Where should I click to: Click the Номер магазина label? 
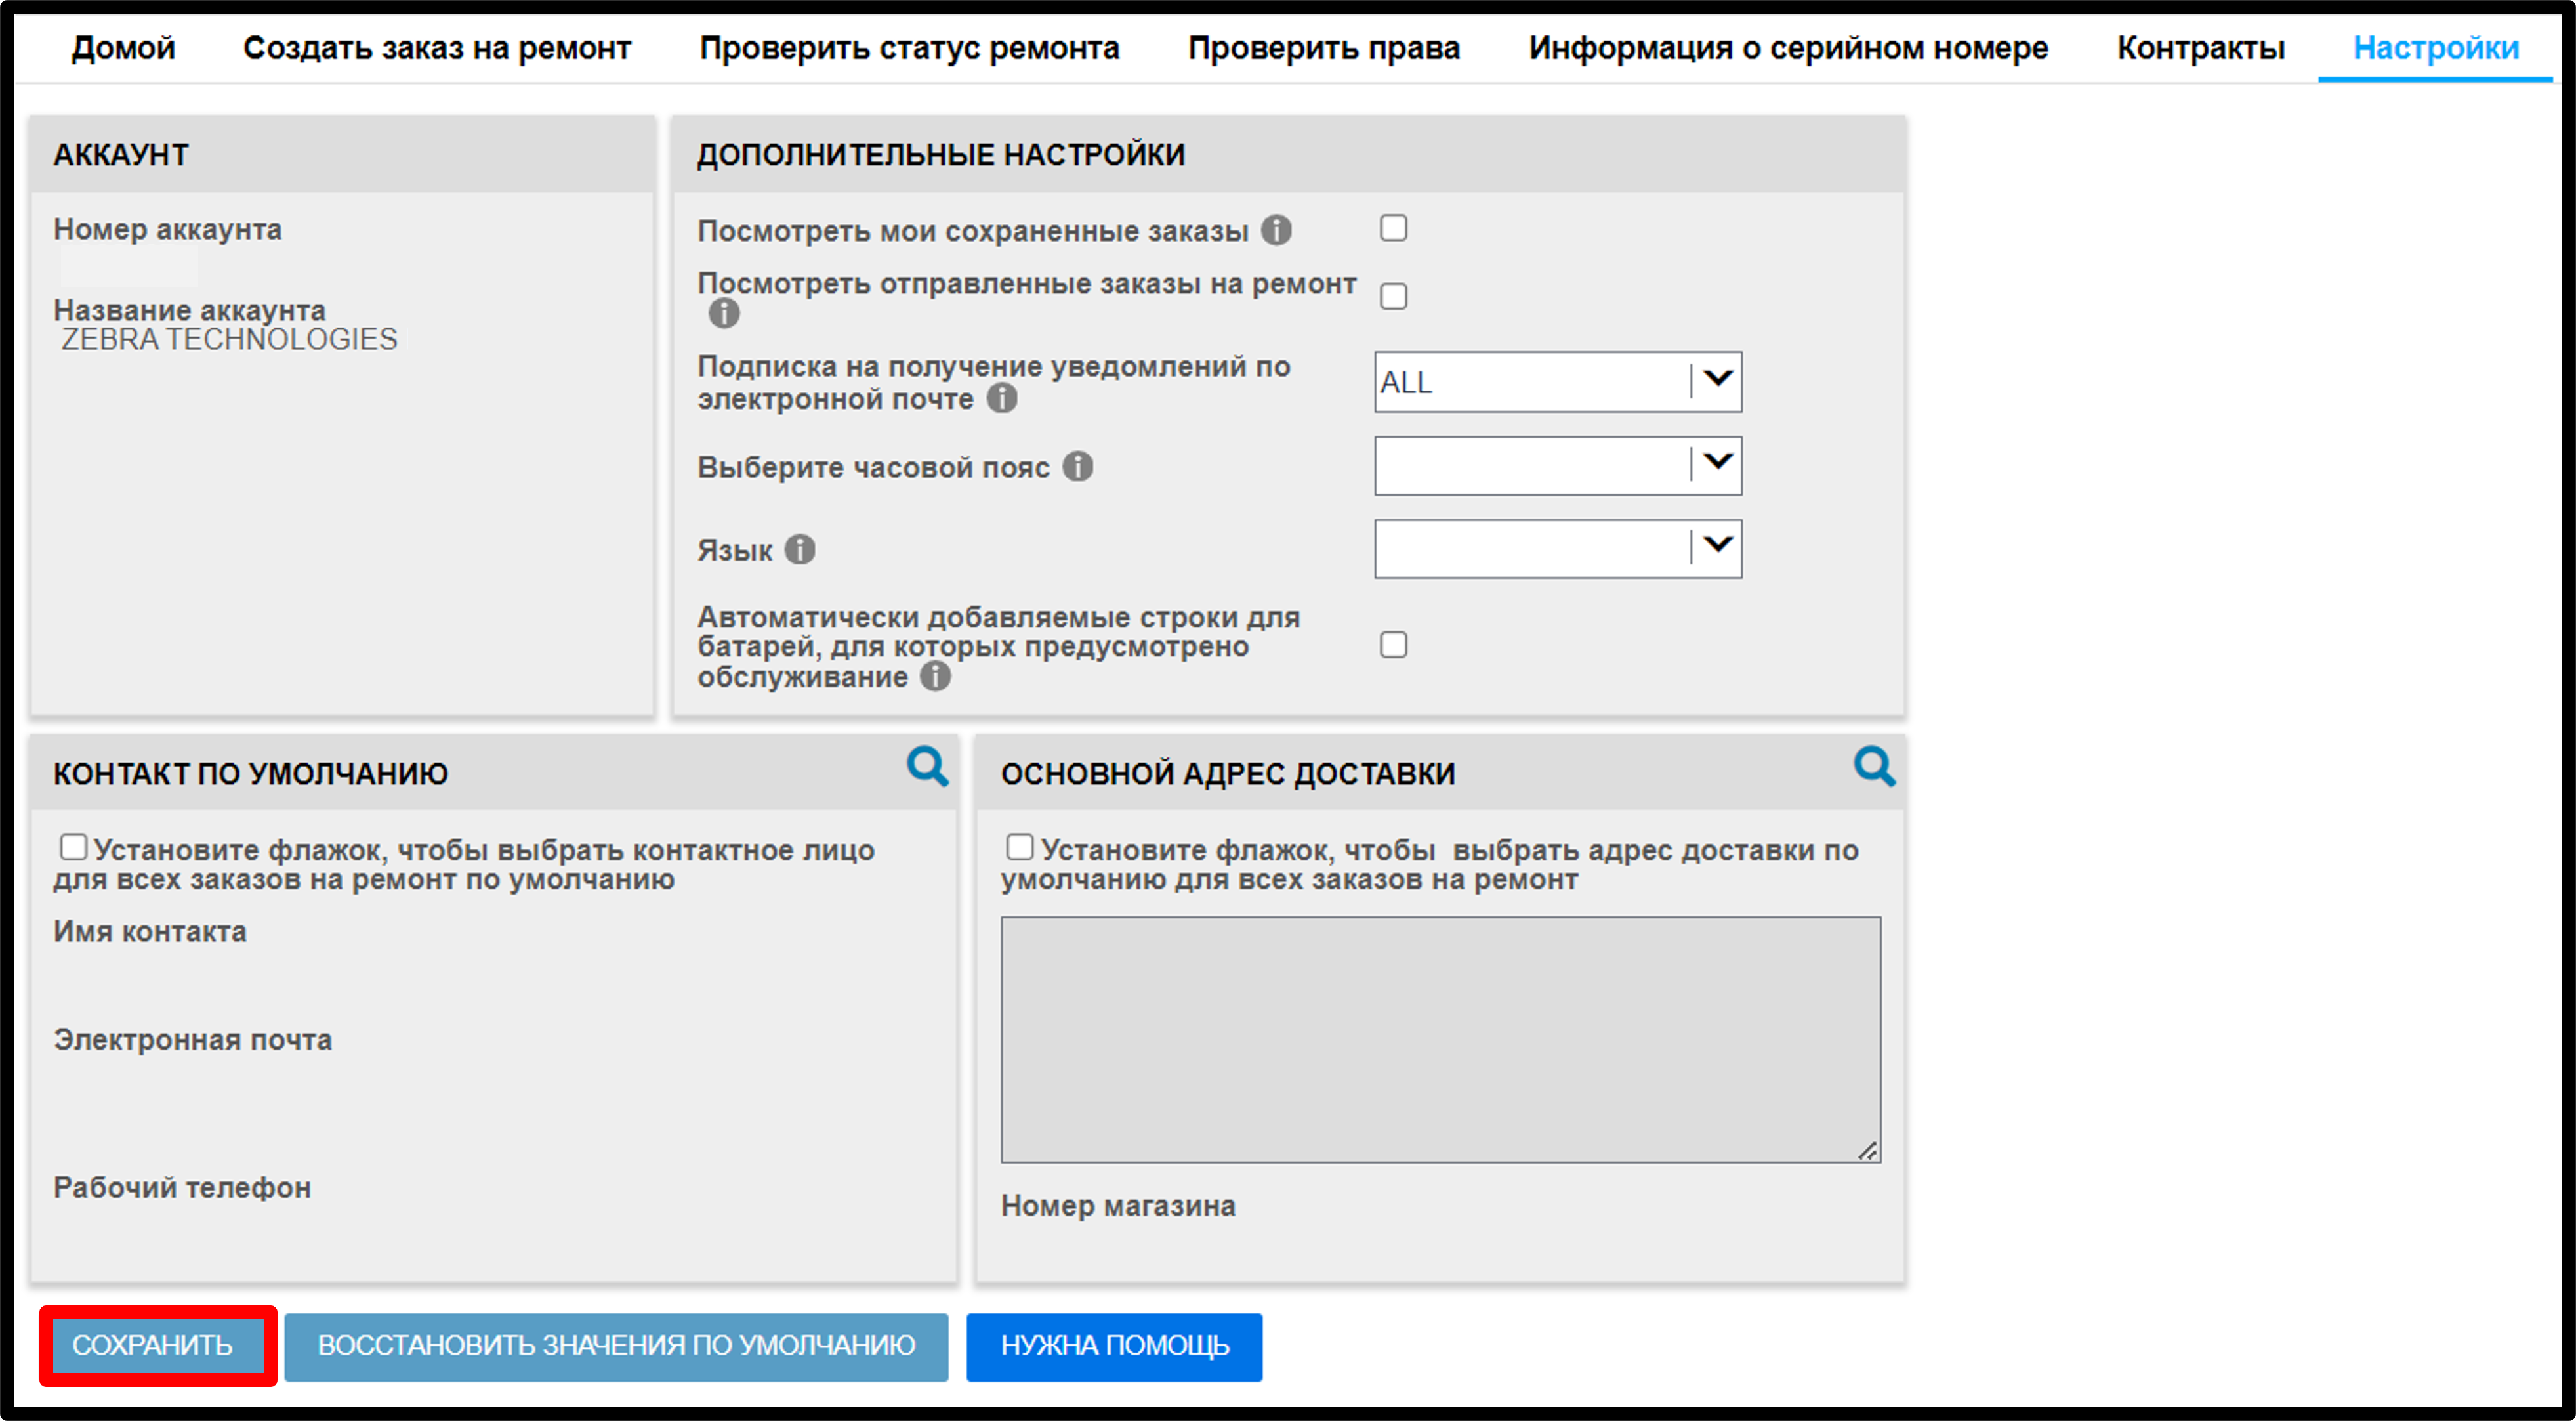1118,1205
